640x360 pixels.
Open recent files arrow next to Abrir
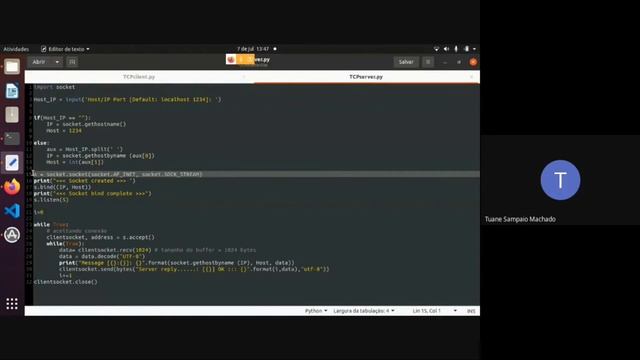[x=57, y=62]
